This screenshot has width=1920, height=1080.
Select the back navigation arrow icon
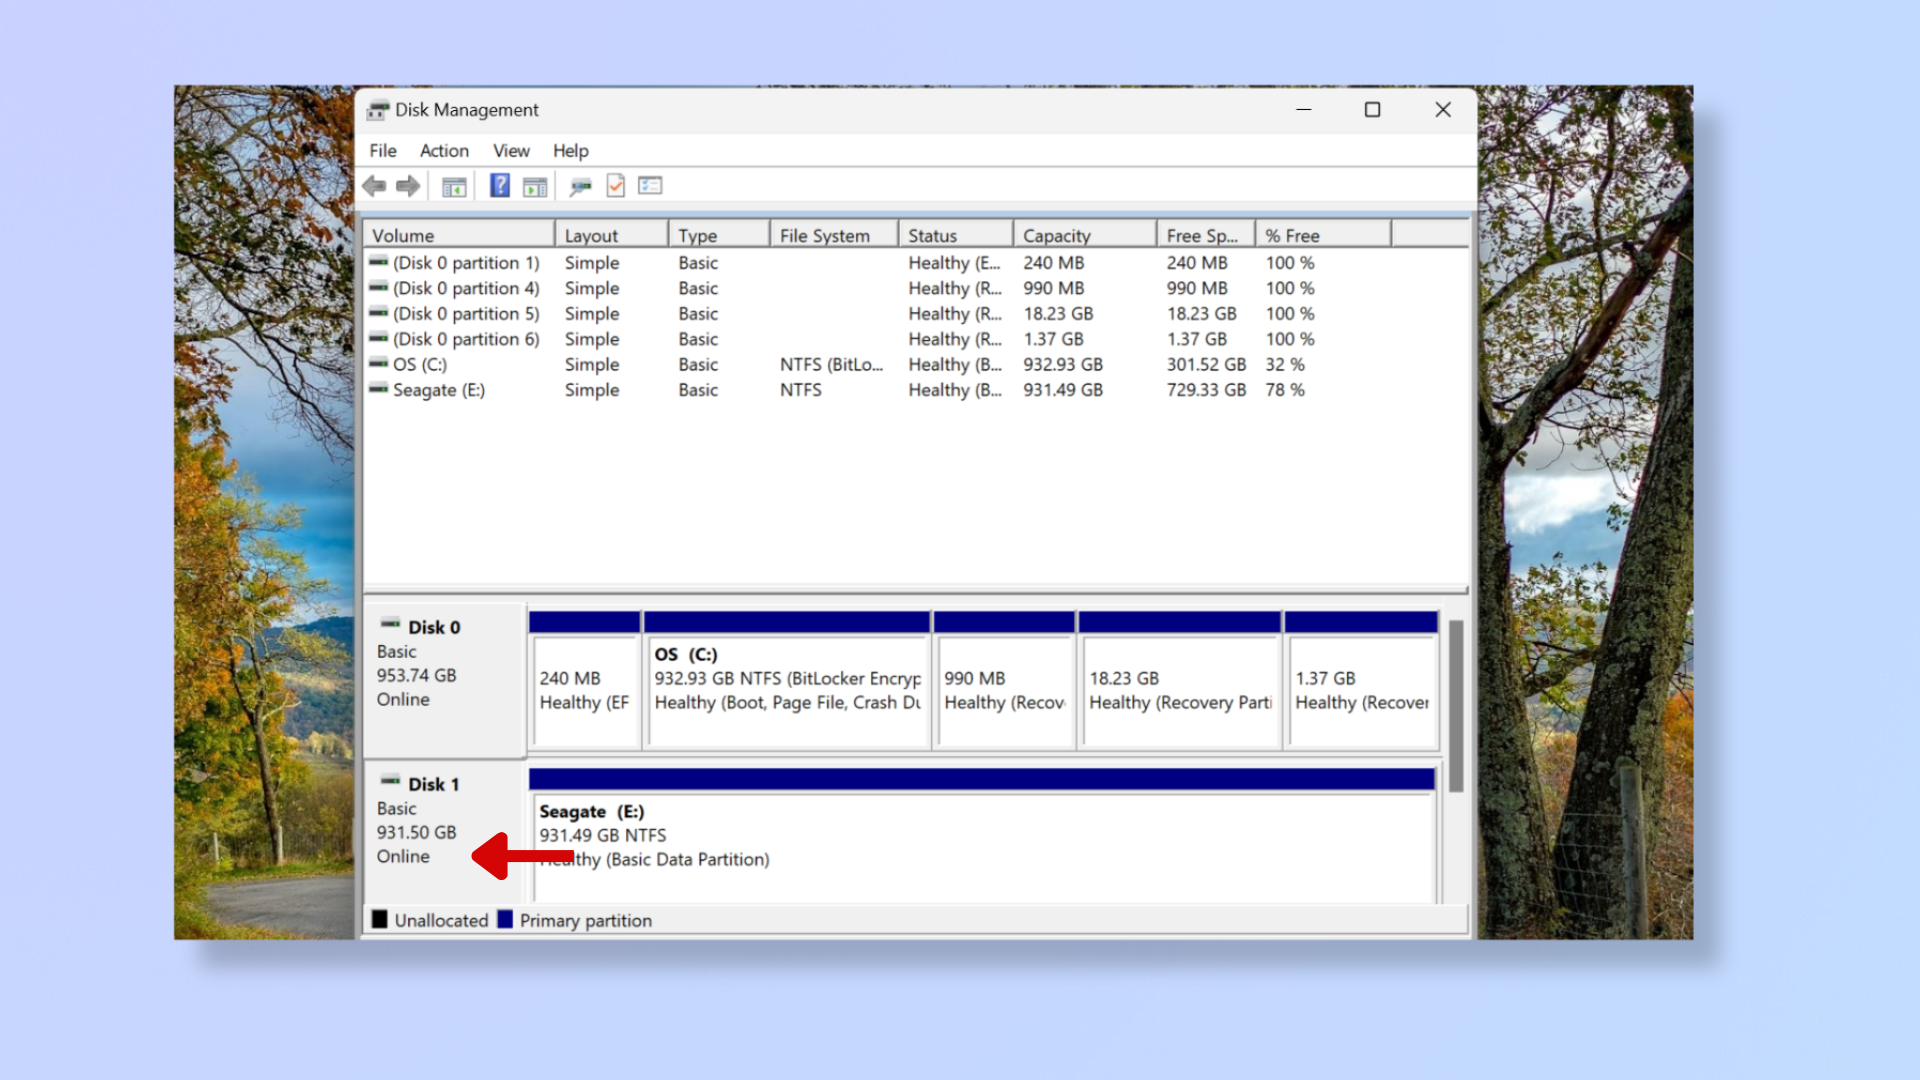click(x=375, y=186)
